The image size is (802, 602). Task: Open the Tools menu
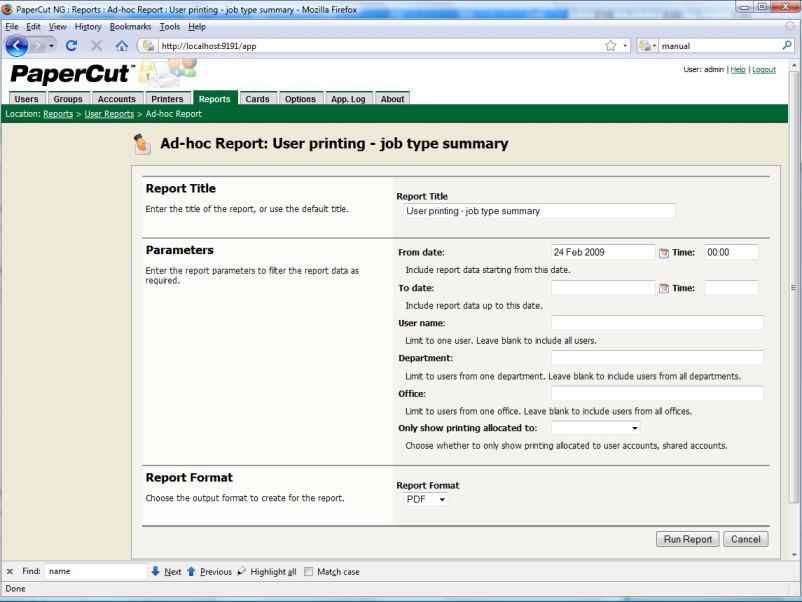pyautogui.click(x=170, y=27)
